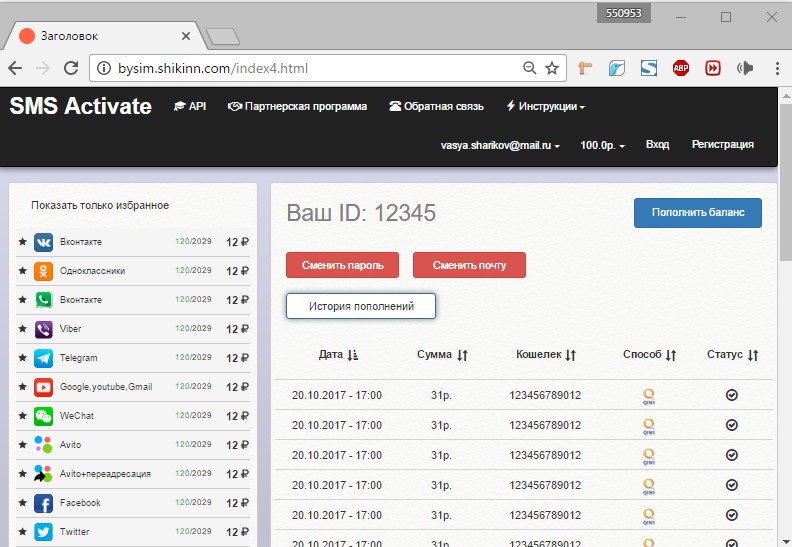792x547 pixels.
Task: Click the Vkontakte VK logo icon
Action: click(43, 242)
